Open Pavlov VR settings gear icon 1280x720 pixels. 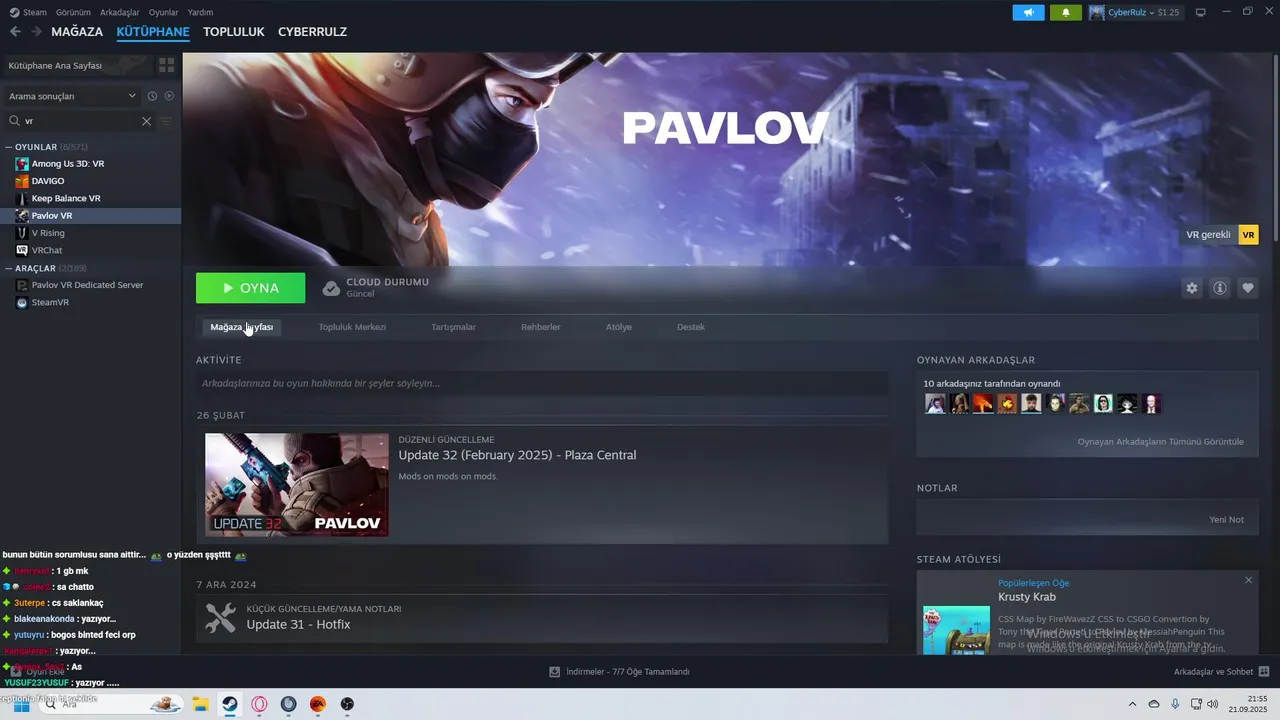pyautogui.click(x=1191, y=288)
